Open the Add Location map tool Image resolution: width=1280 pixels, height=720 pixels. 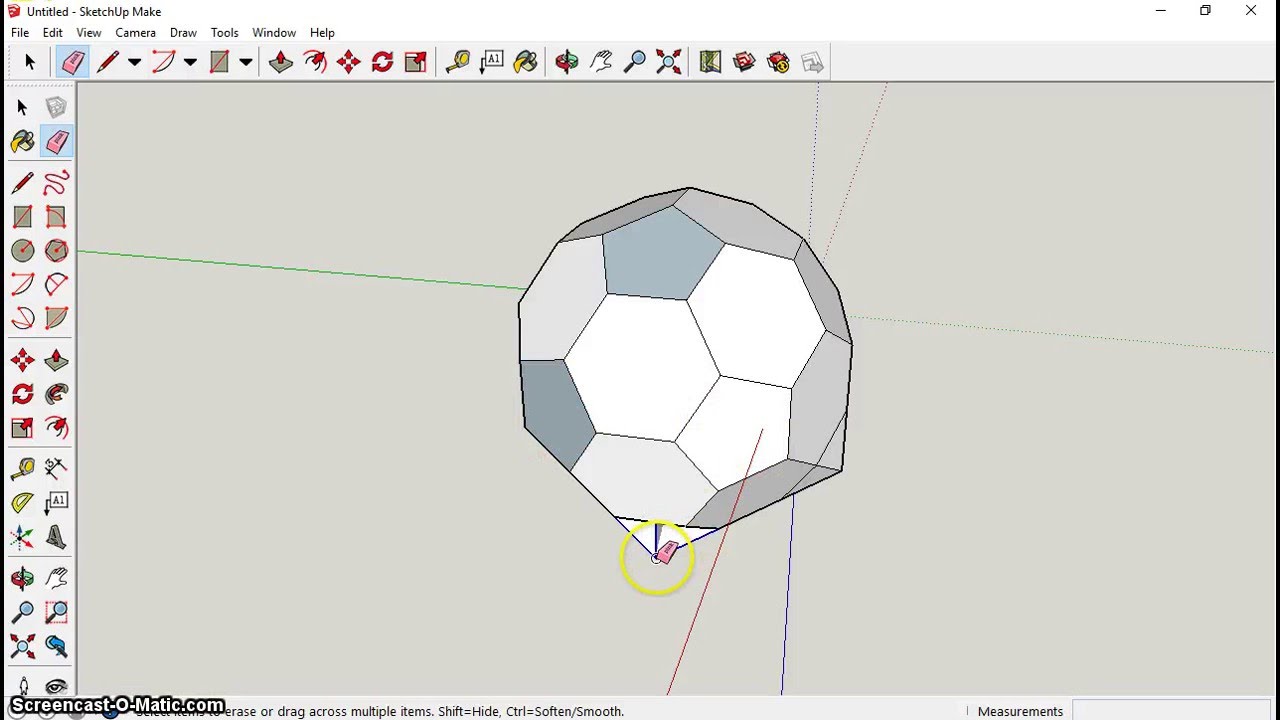point(710,62)
